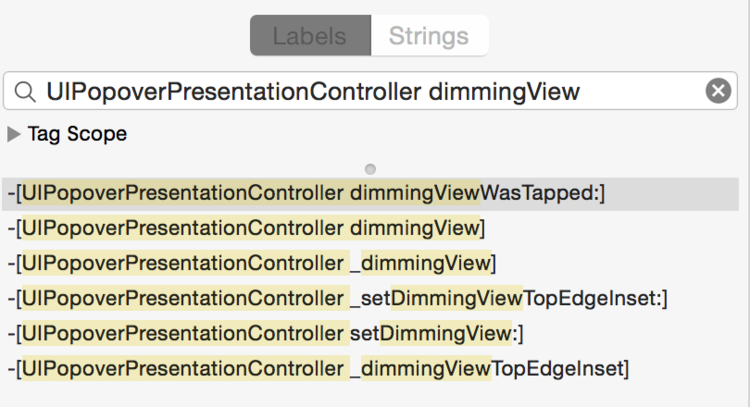
Task: Choose the _setDimmingViewTopEdgeInset: entry
Action: (x=370, y=298)
